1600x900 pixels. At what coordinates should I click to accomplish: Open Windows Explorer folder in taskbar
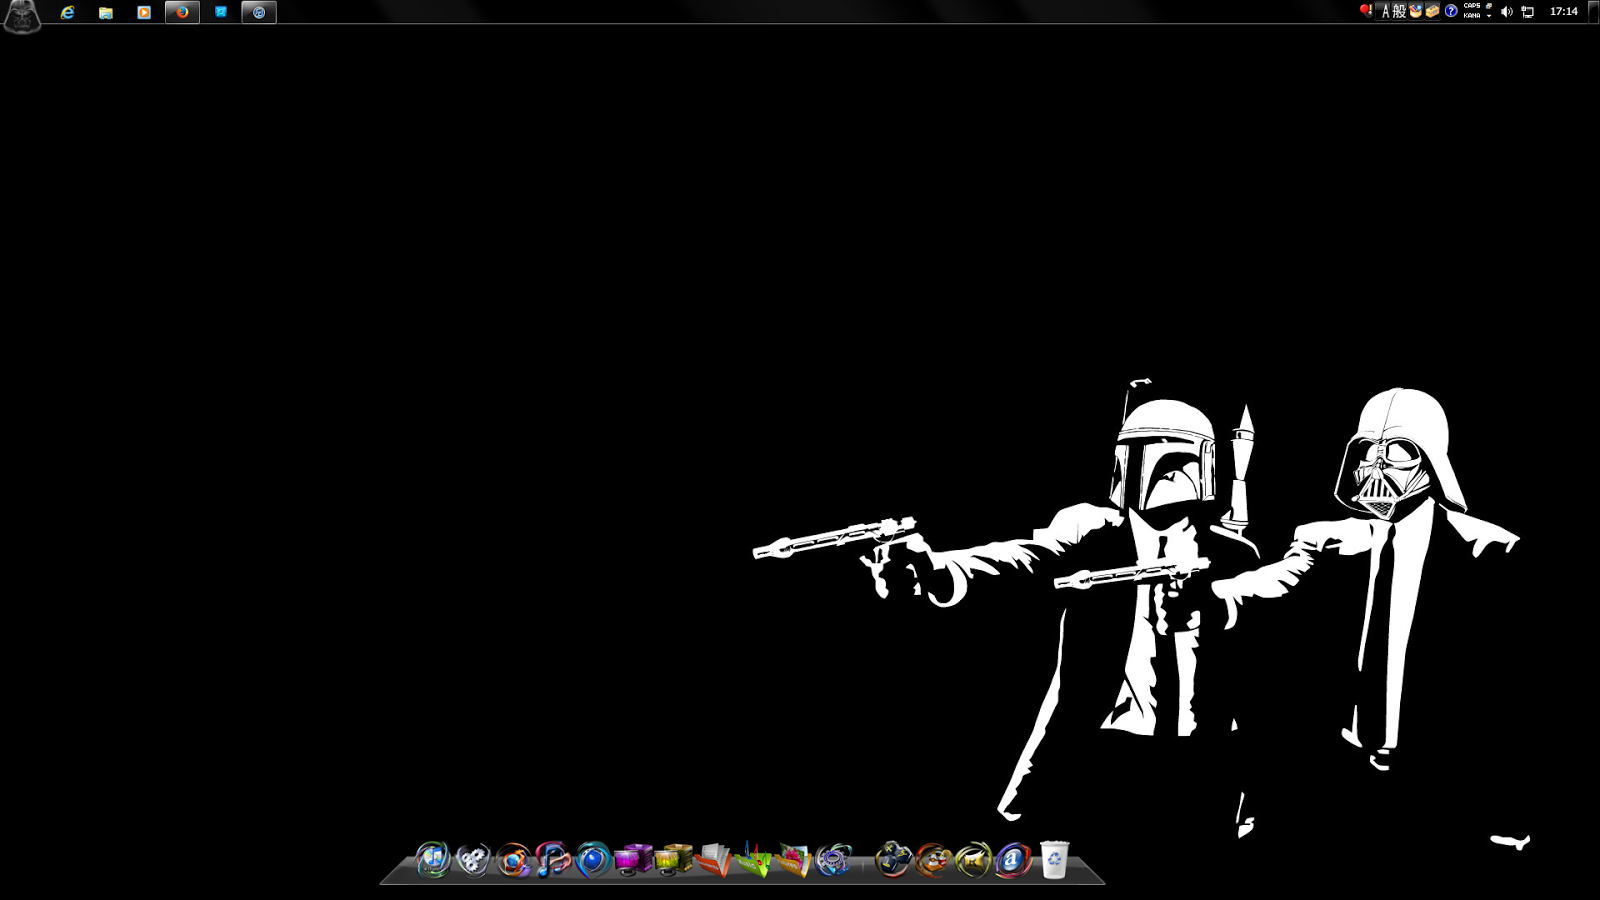pyautogui.click(x=106, y=12)
